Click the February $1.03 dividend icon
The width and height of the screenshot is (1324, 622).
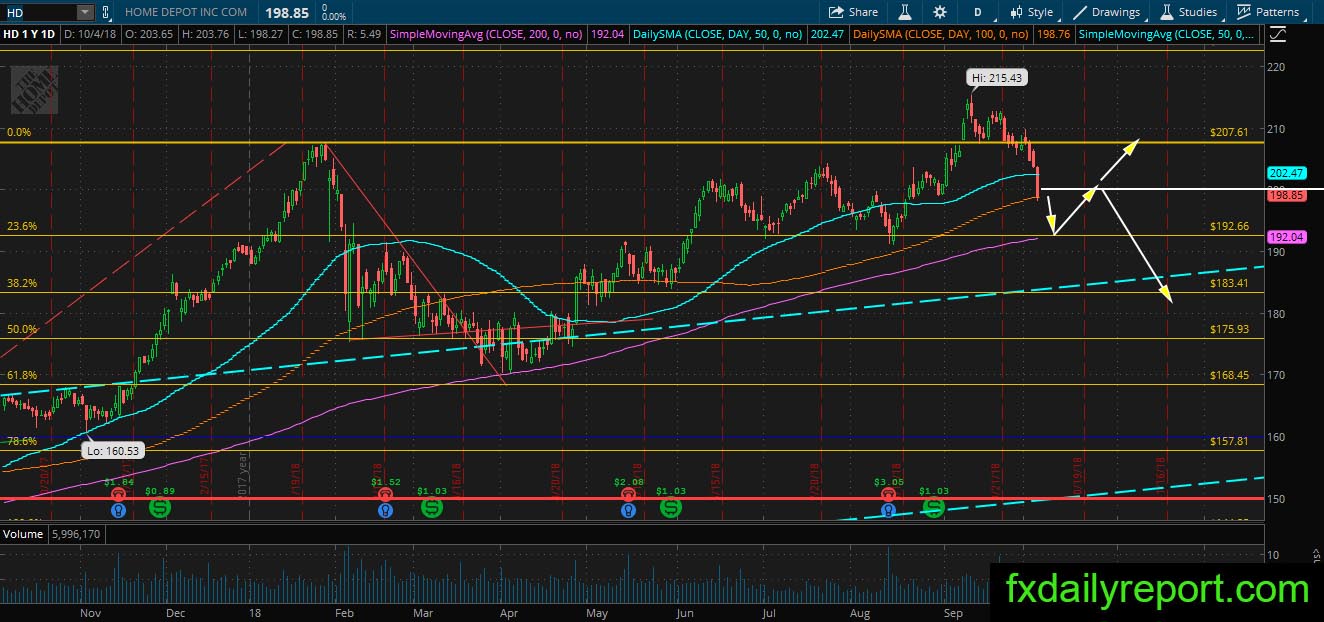tap(432, 508)
